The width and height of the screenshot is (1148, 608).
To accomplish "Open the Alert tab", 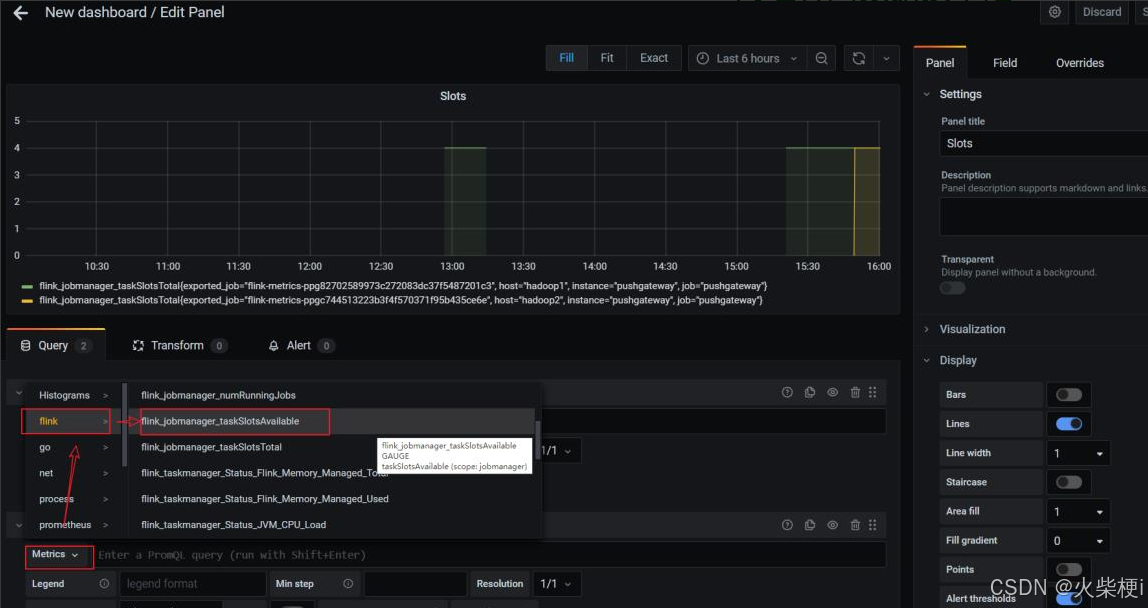I will (x=300, y=345).
